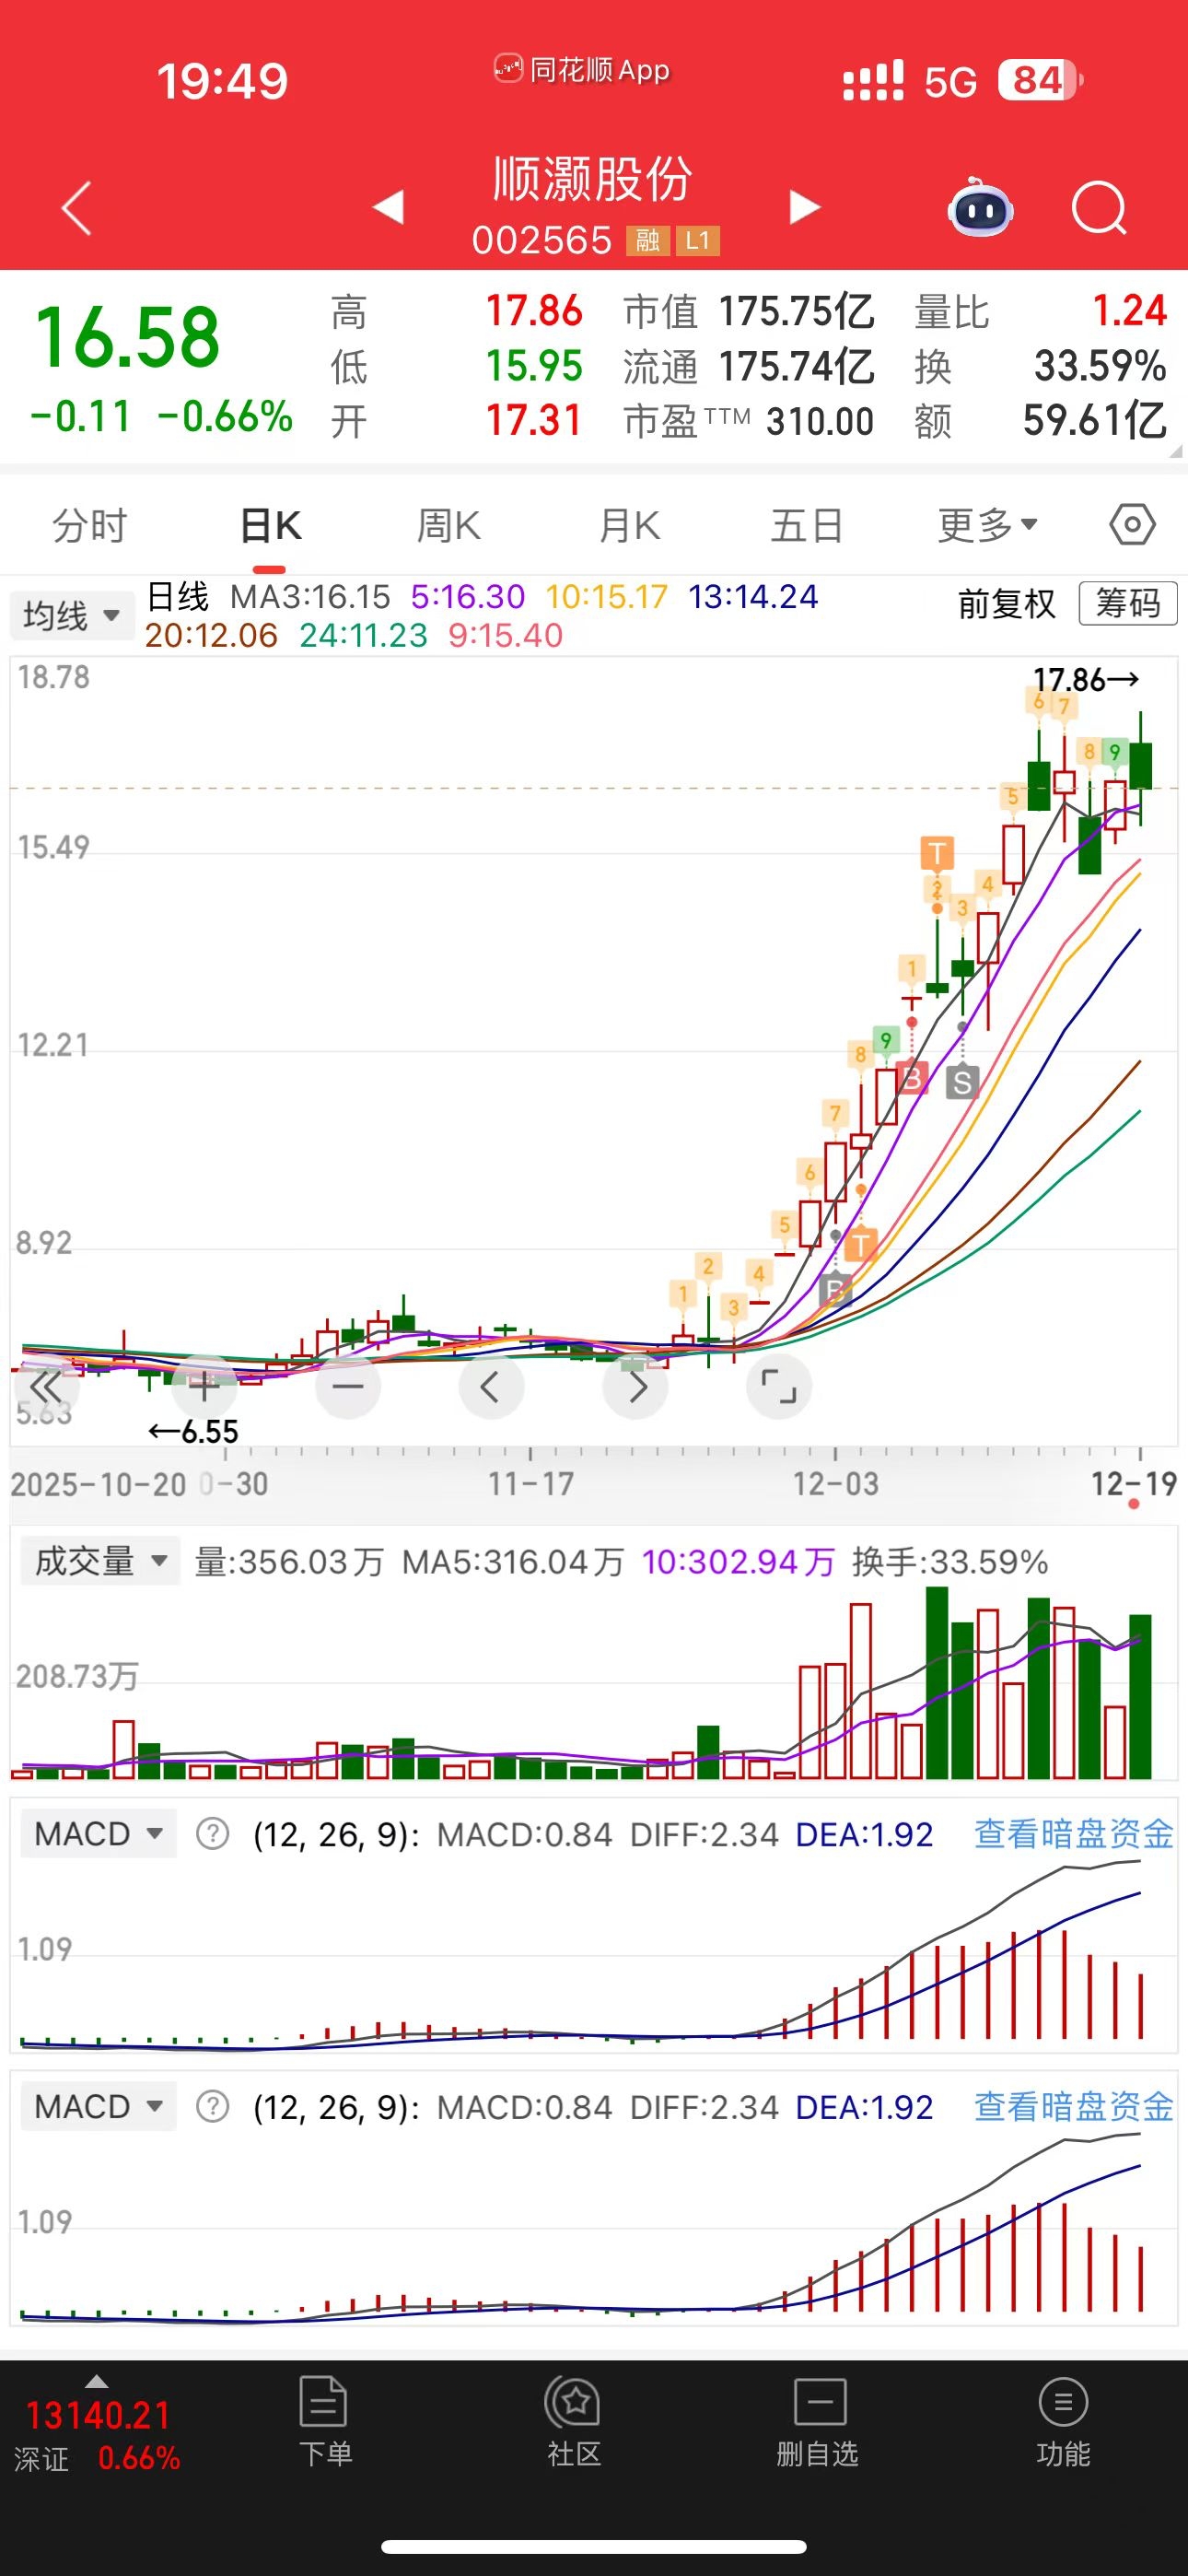Tap 换 33.59% turnover value
1188x2576 pixels.
(x=1100, y=366)
